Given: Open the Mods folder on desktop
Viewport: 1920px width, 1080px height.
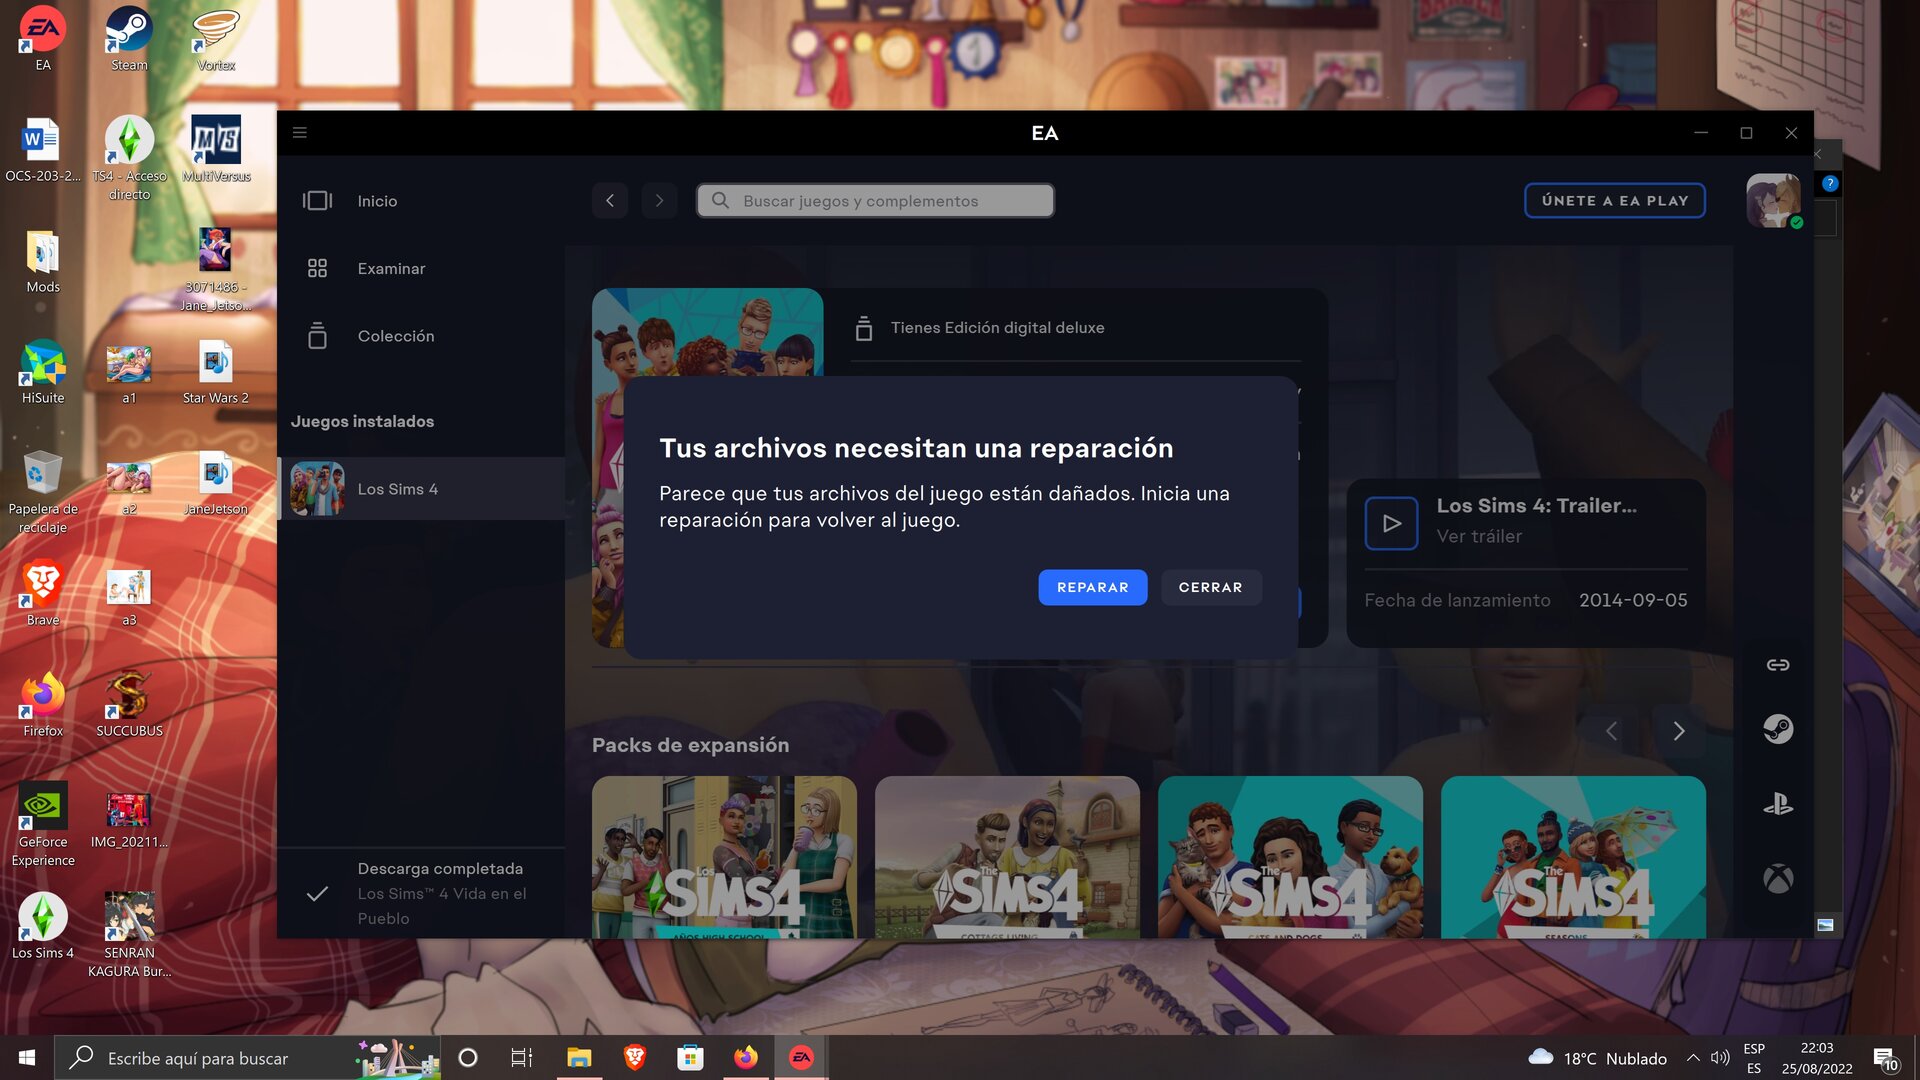Looking at the screenshot, I should tap(43, 261).
